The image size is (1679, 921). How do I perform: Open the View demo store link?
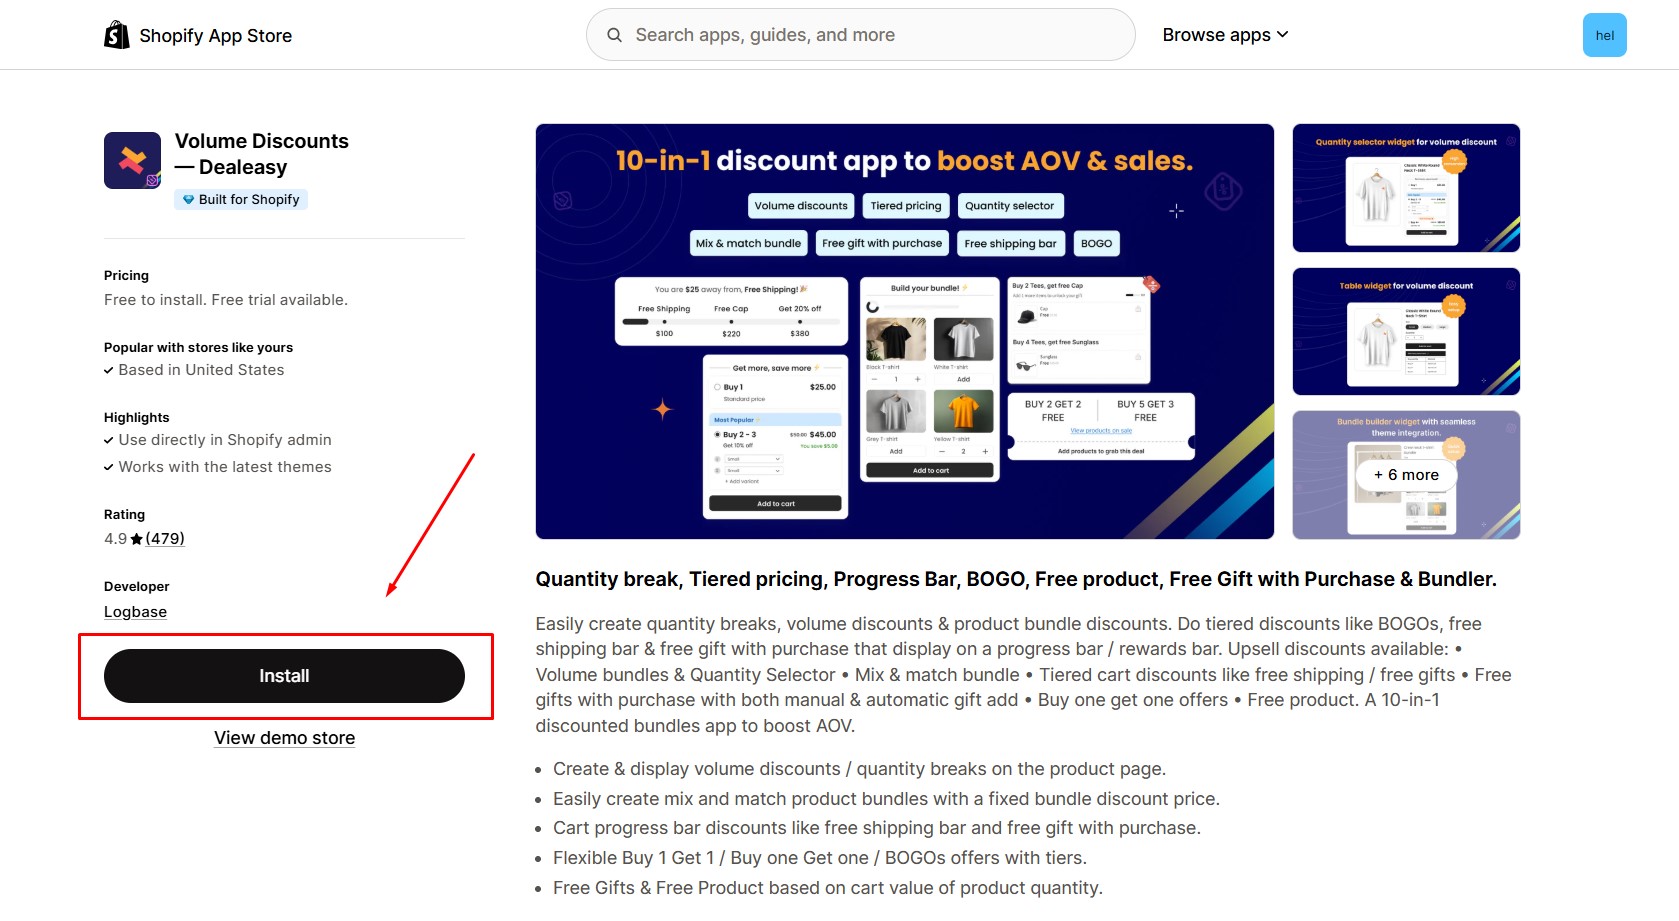pos(284,738)
